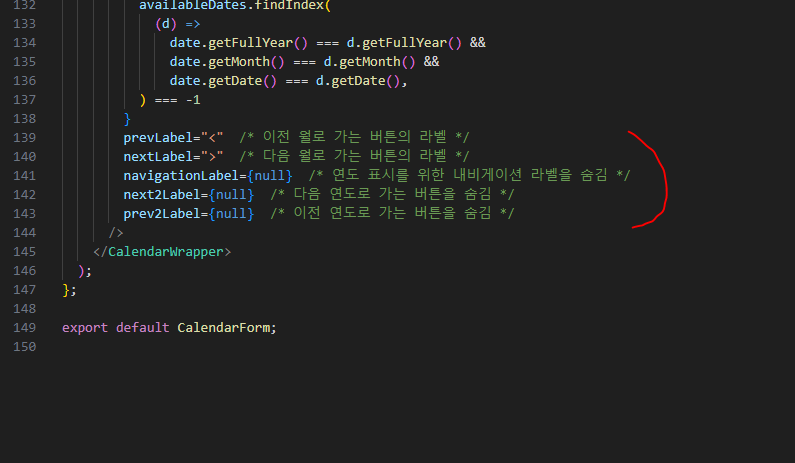
Task: Click the comment on the prevLabel line
Action: pyautogui.click(x=354, y=137)
